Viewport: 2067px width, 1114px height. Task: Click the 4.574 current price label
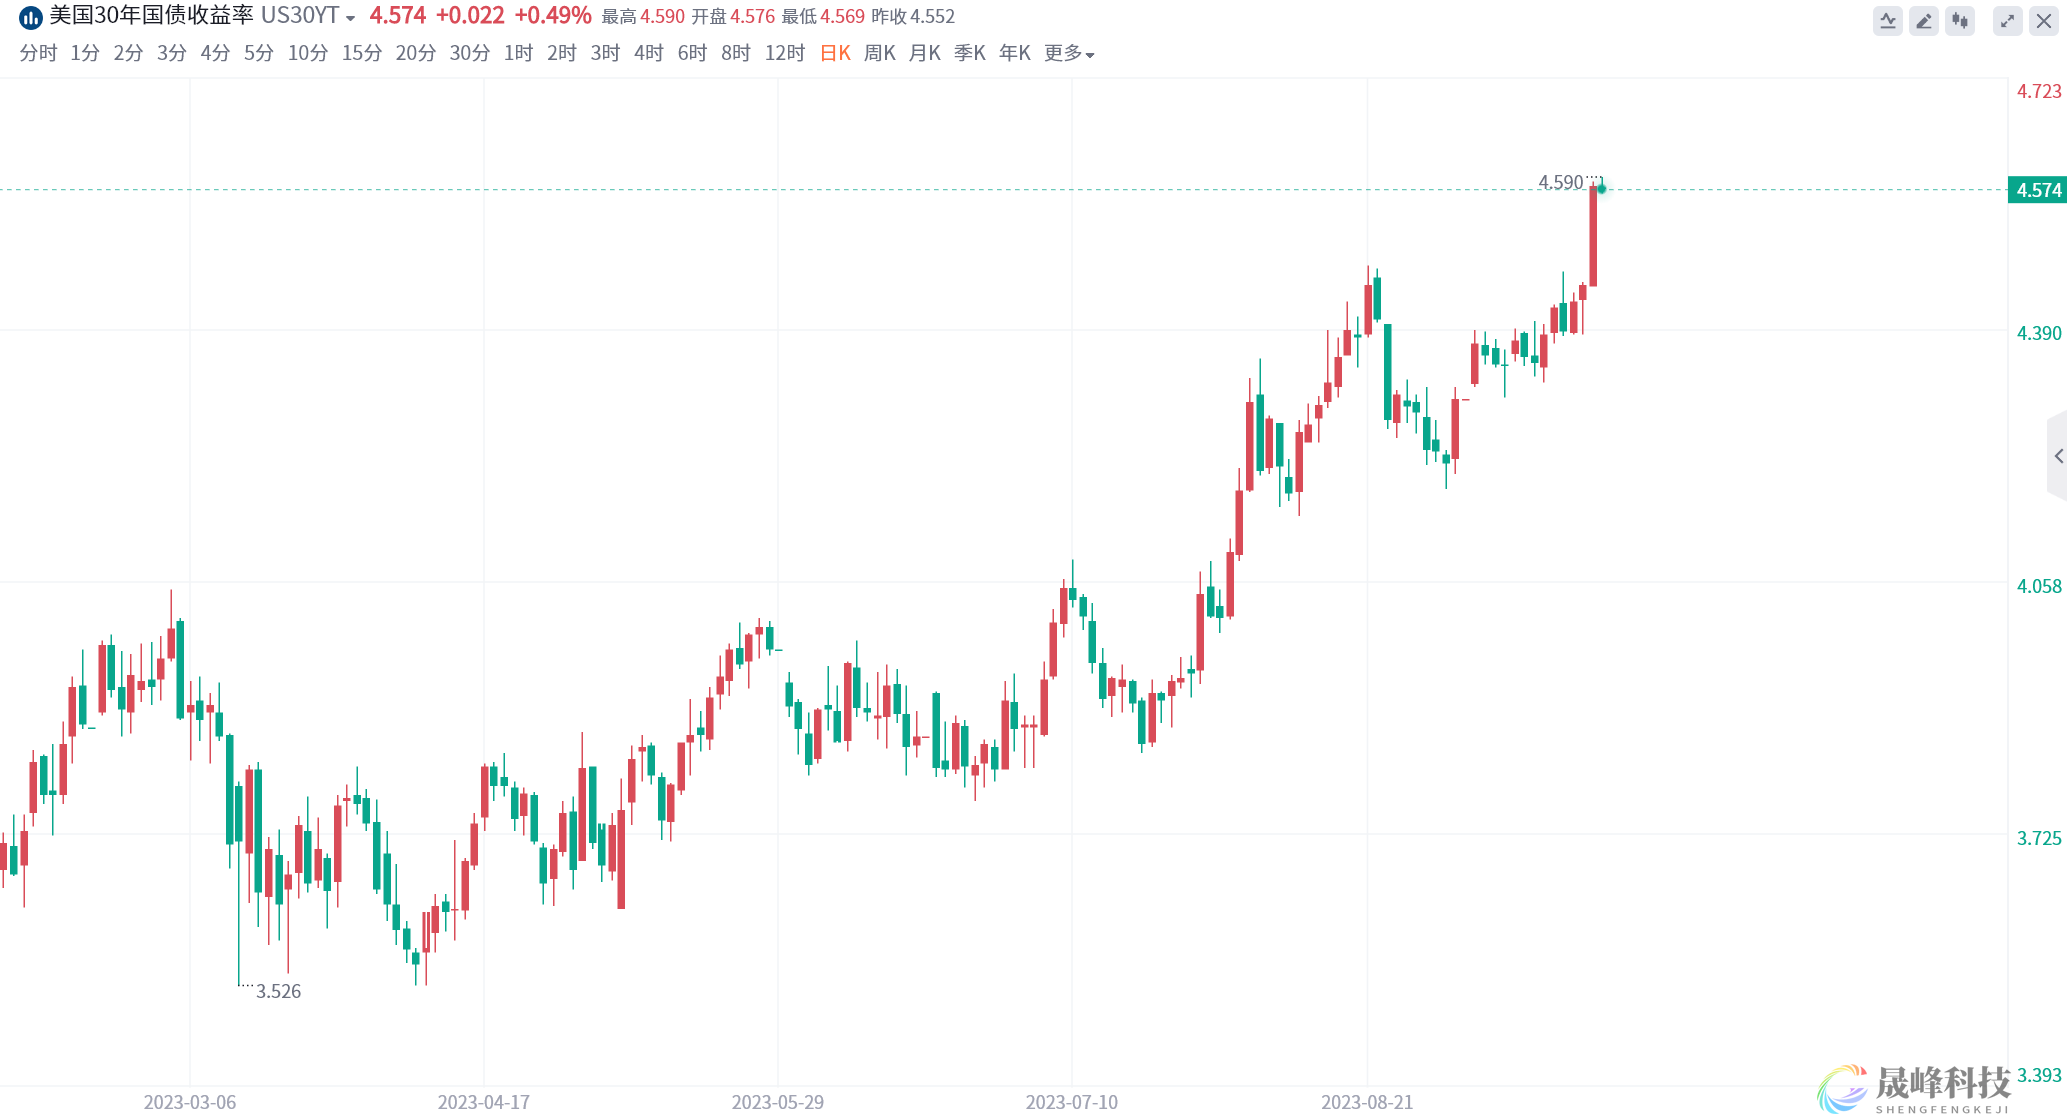tap(2038, 190)
